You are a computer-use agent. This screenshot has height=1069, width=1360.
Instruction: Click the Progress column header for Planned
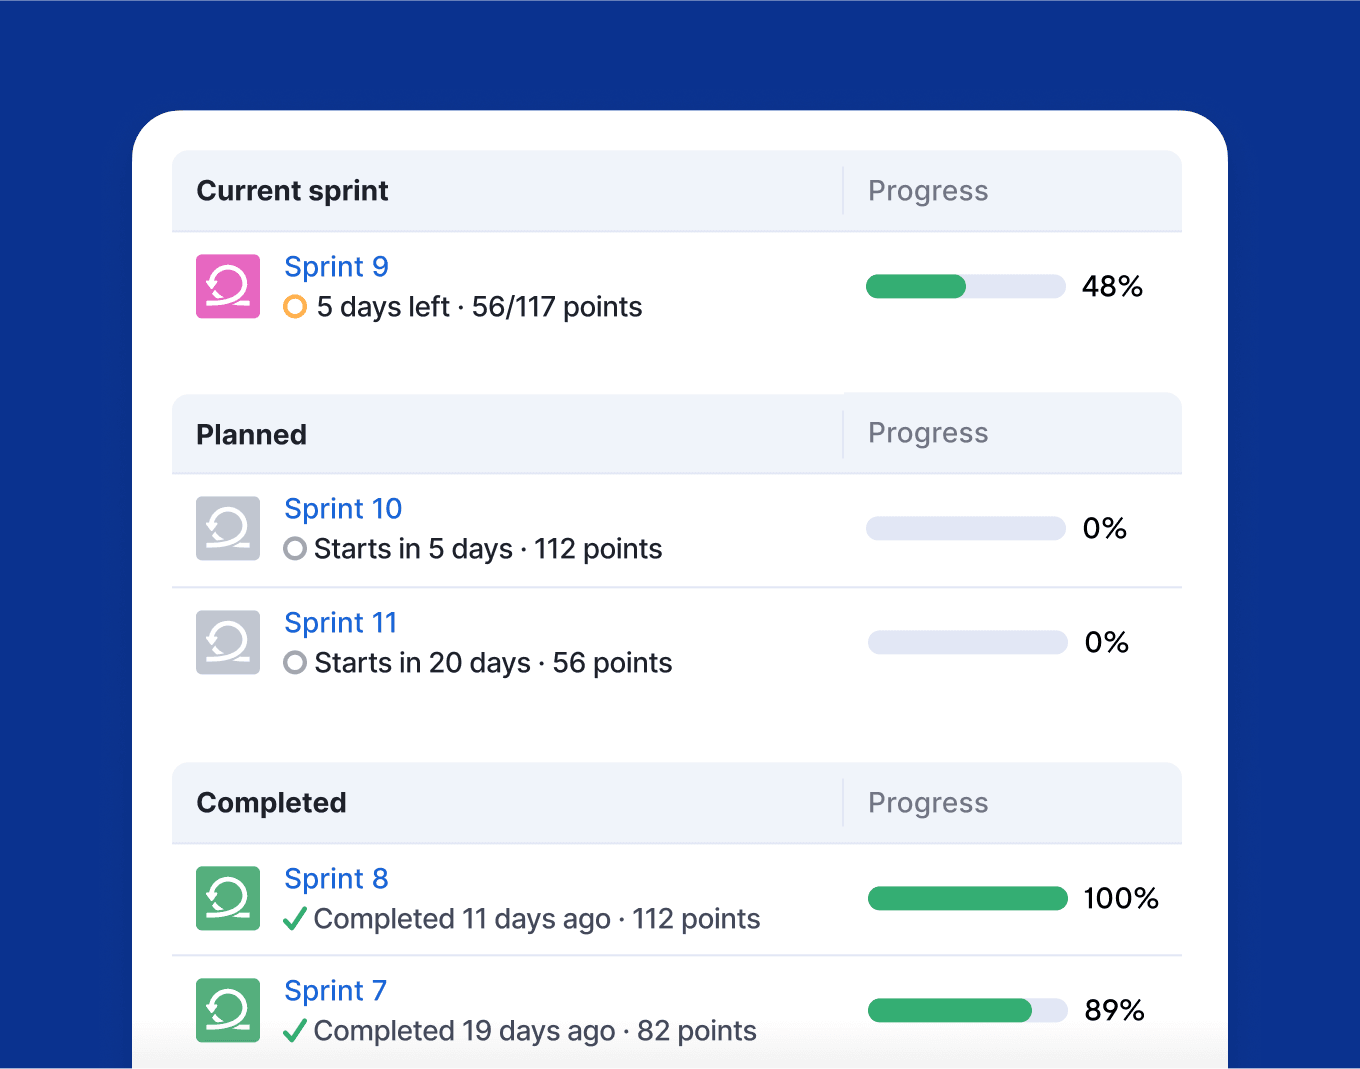point(928,432)
